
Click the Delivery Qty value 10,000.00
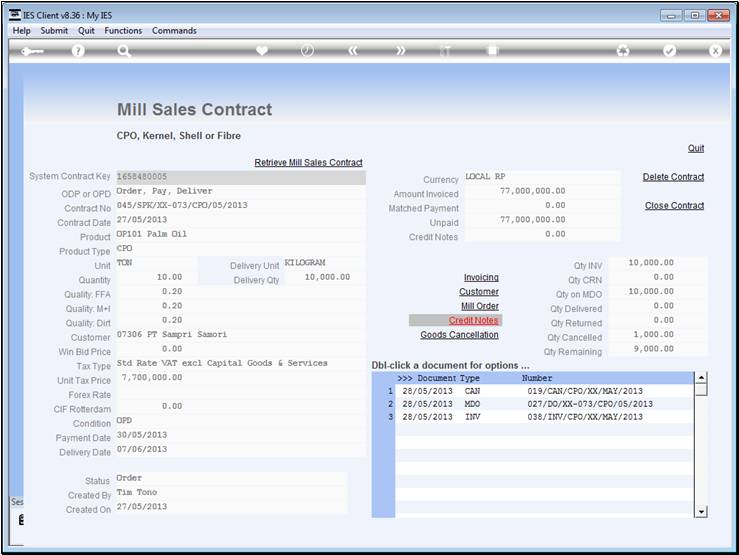327,277
